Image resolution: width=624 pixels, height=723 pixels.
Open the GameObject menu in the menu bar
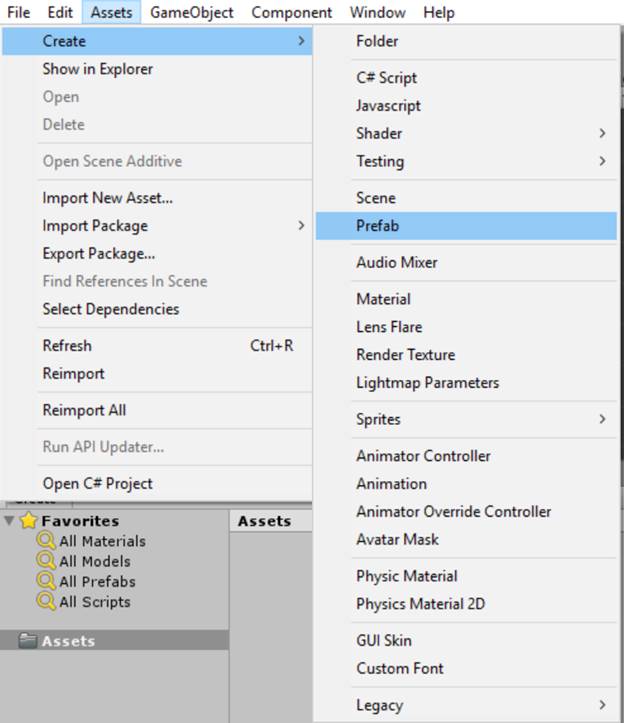192,13
